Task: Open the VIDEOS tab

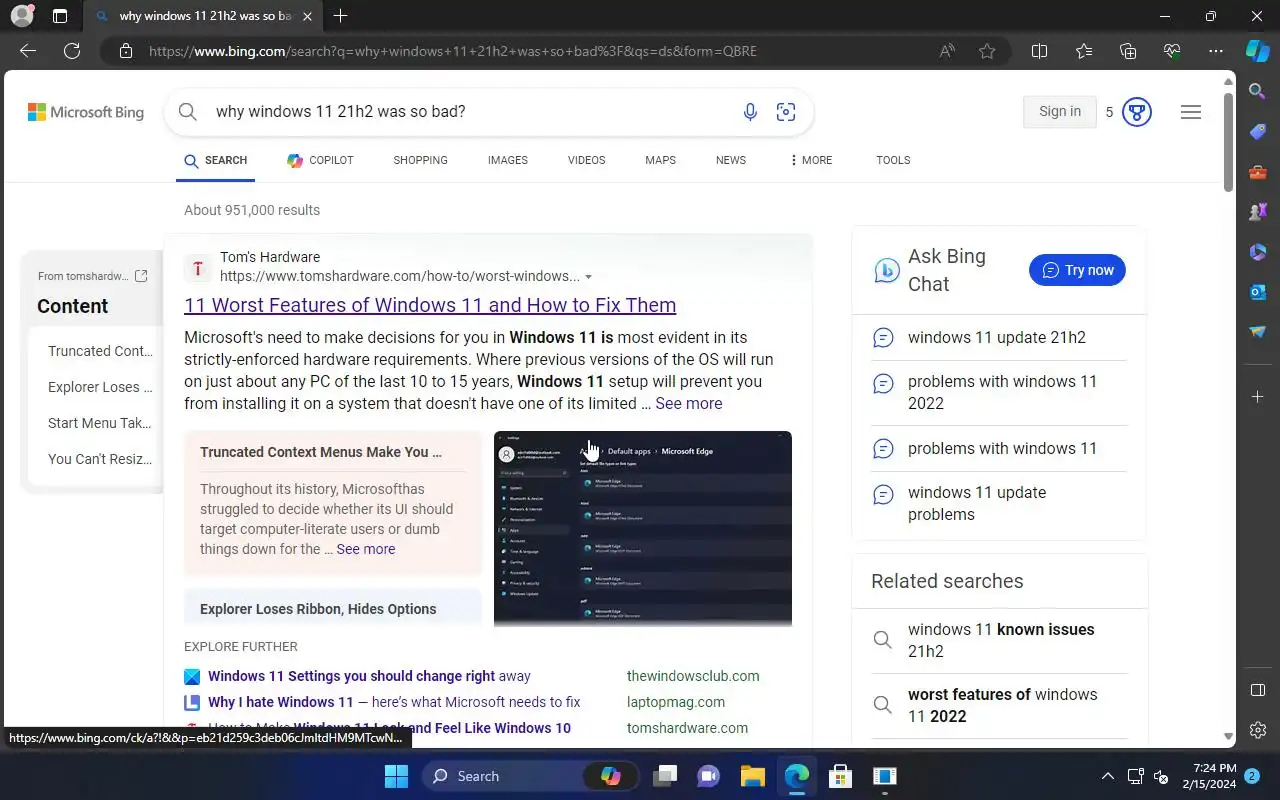Action: [586, 160]
